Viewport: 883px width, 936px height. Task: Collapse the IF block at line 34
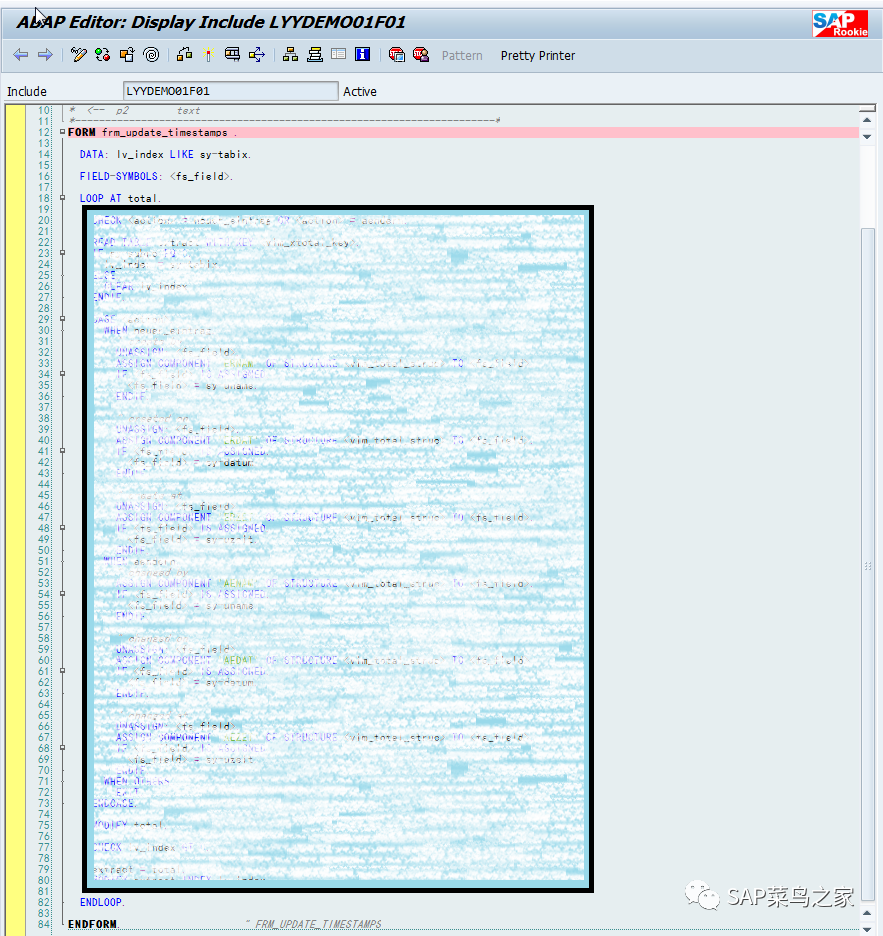[62, 374]
